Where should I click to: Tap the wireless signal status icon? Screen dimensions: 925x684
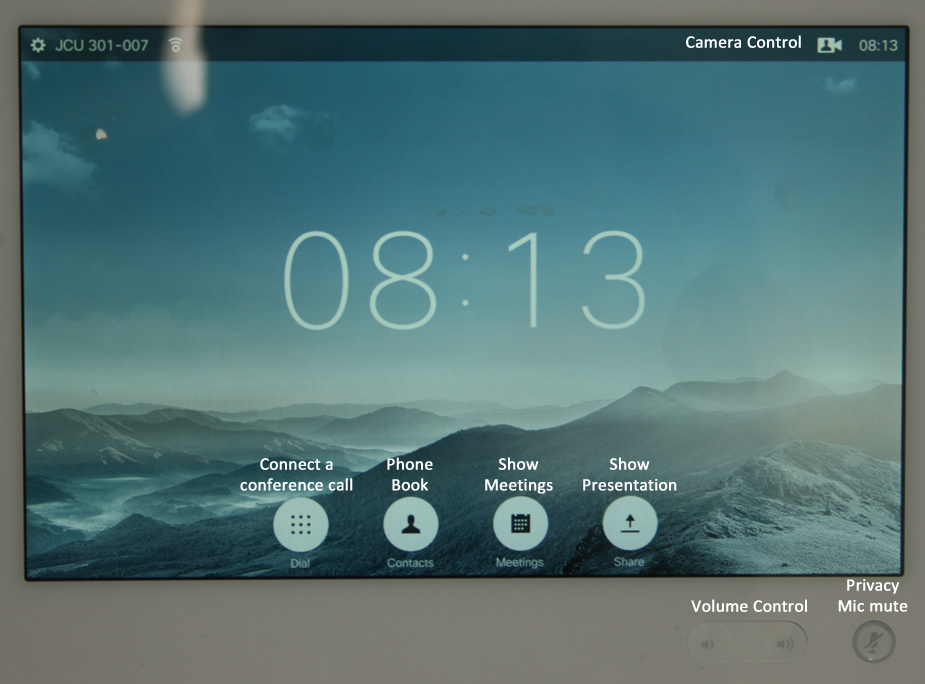point(175,45)
